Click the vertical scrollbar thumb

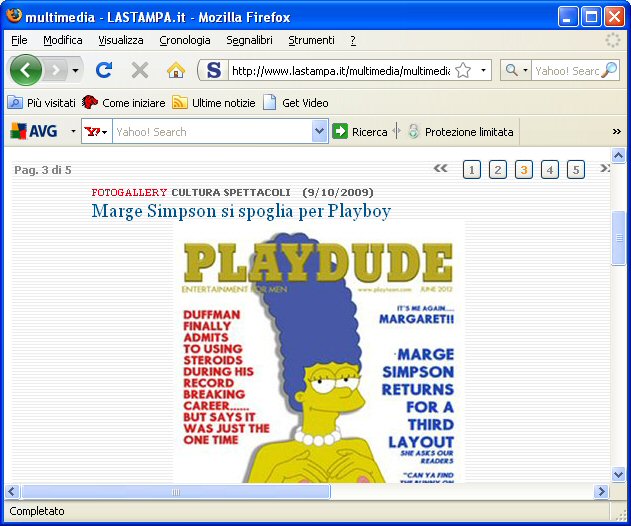(x=619, y=238)
